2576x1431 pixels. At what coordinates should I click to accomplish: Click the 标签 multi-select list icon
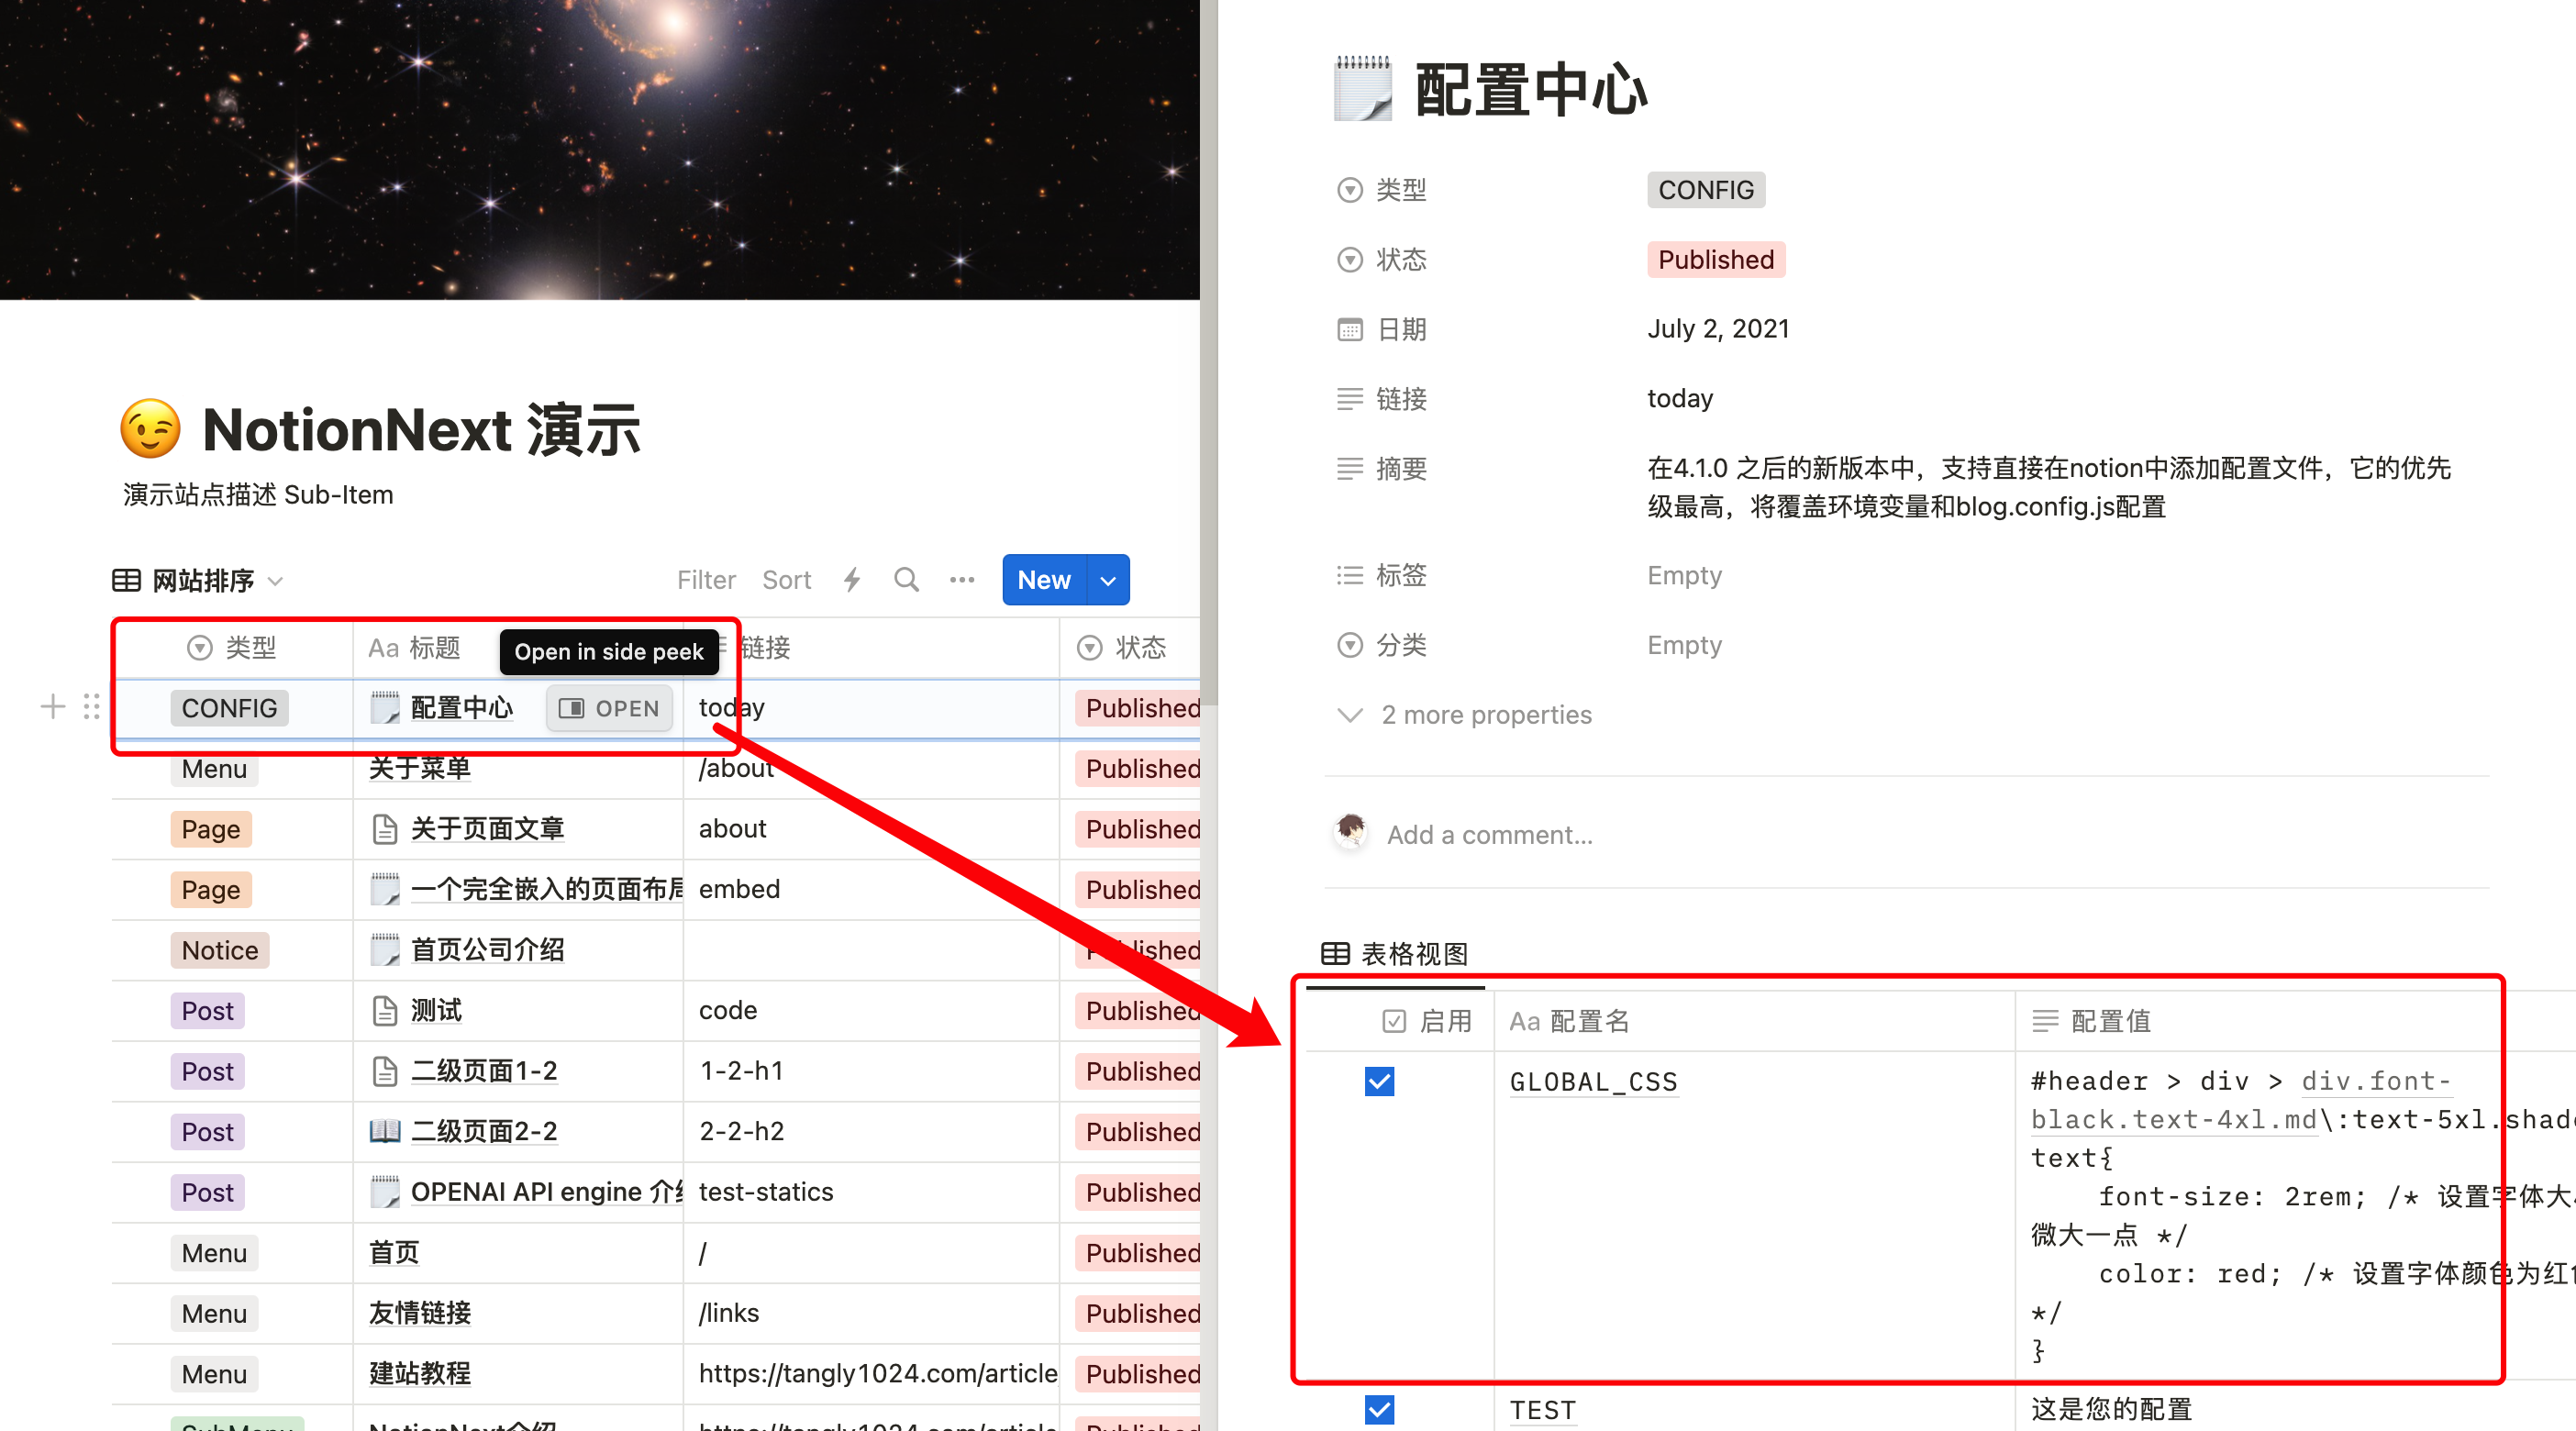(1350, 575)
